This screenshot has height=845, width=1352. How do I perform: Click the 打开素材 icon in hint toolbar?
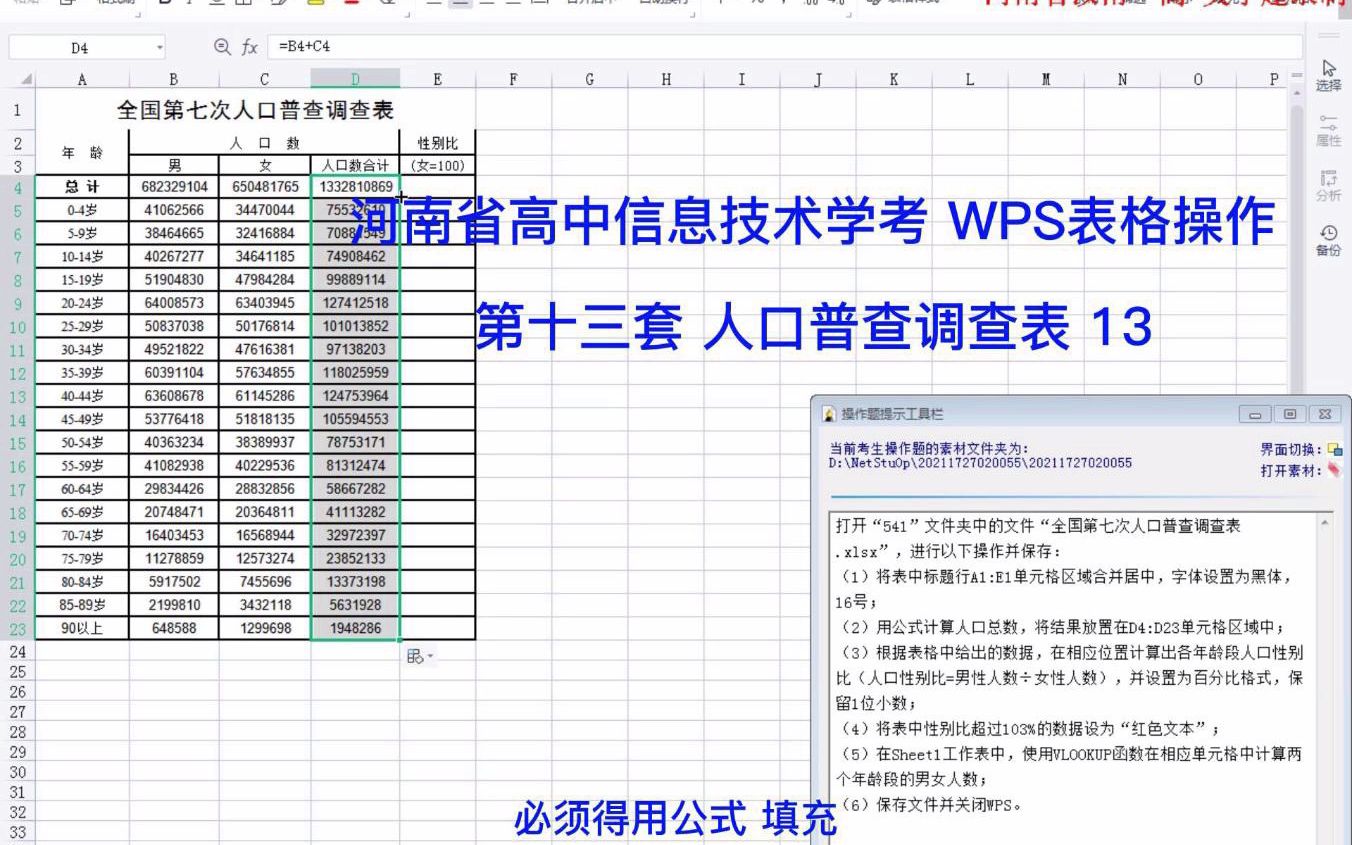point(1334,470)
